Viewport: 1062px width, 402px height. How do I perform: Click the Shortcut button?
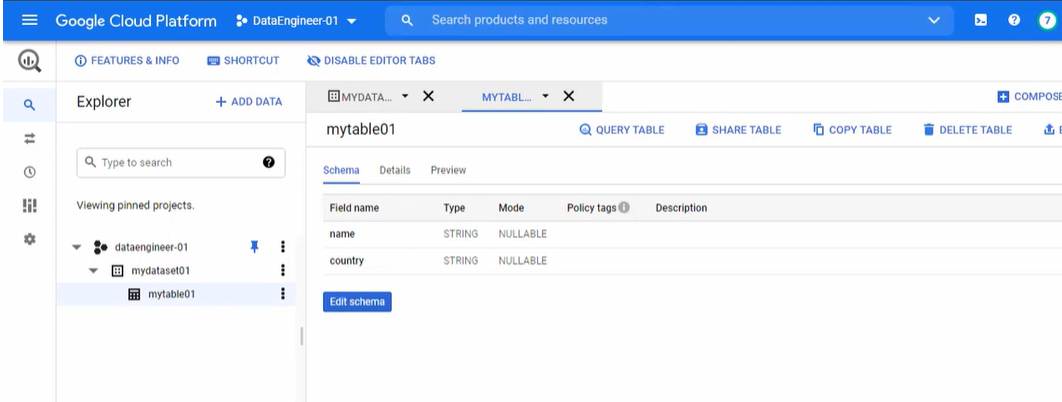243,61
